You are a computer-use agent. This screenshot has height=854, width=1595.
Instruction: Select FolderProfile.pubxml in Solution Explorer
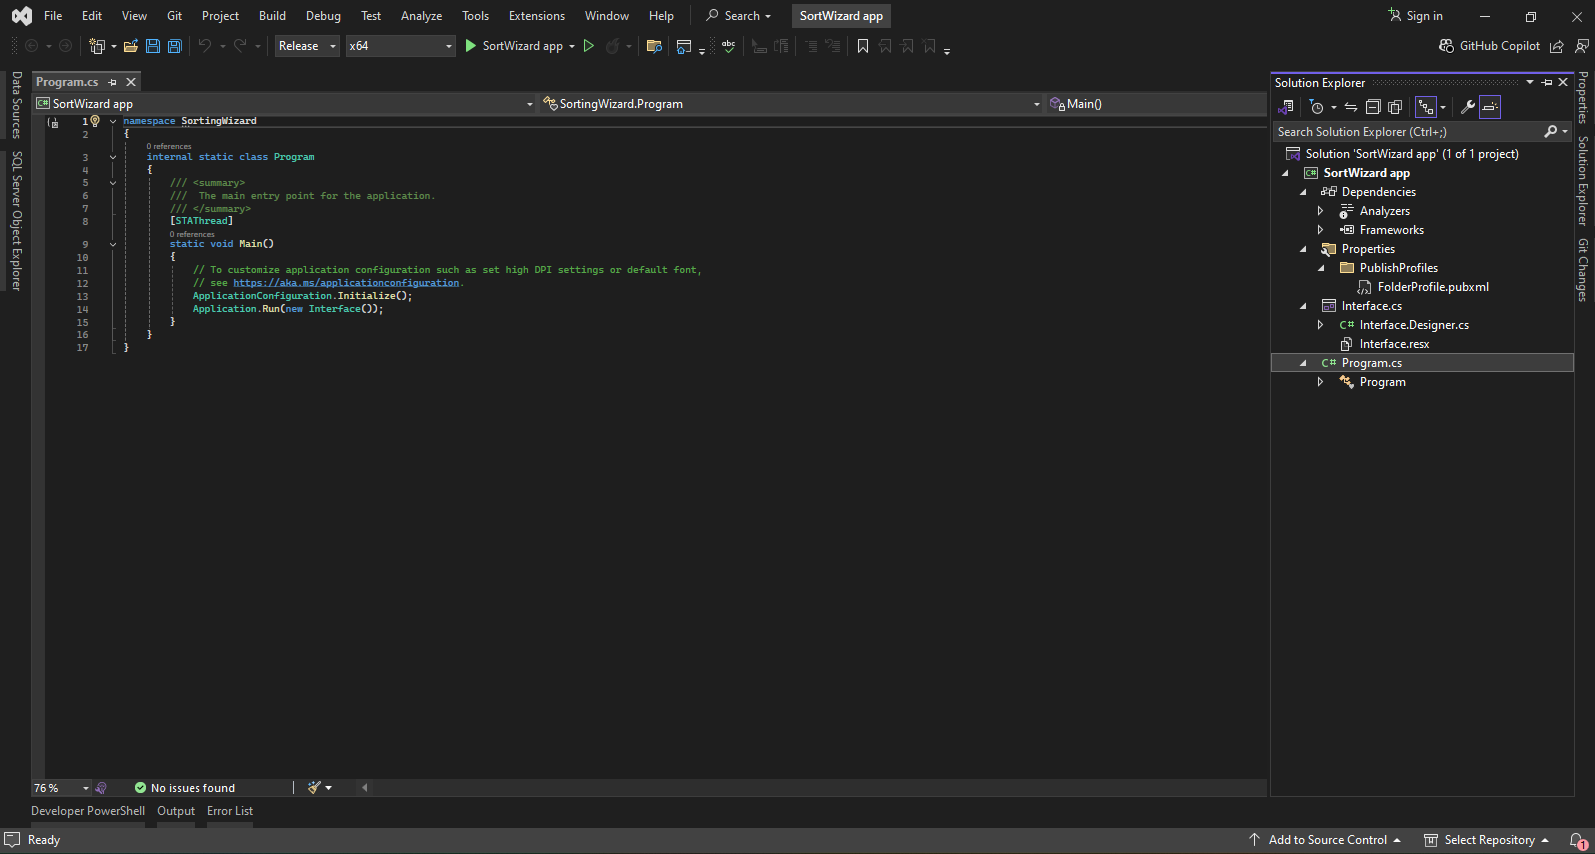(x=1432, y=287)
